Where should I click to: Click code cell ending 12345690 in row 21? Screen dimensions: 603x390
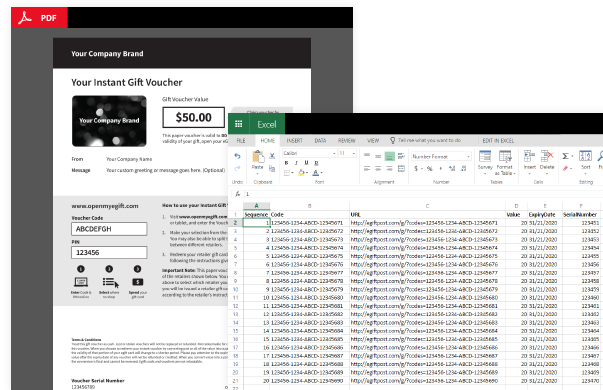306,381
